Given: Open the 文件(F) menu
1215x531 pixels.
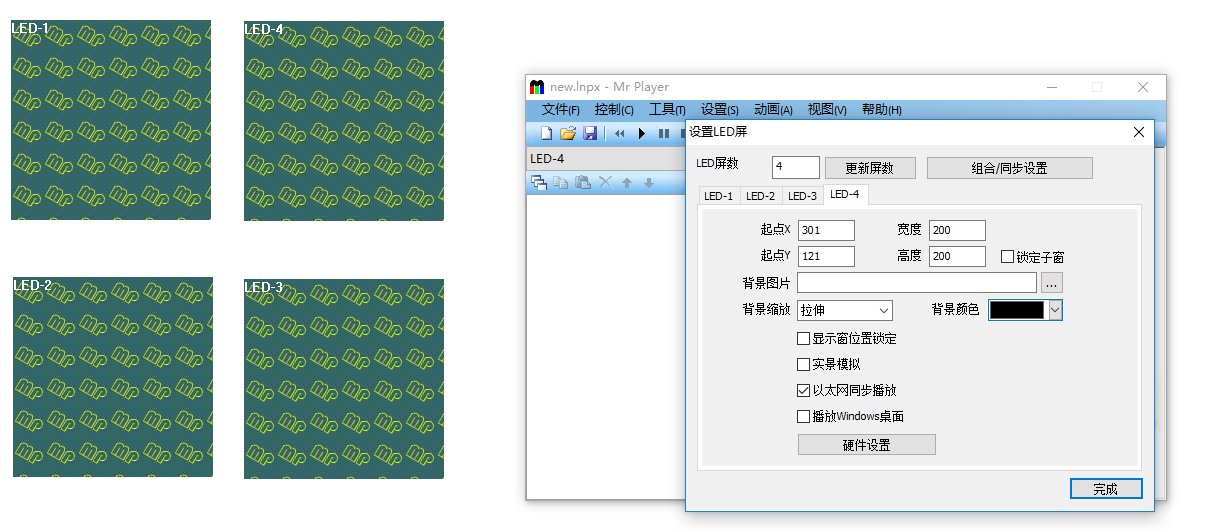Looking at the screenshot, I should pyautogui.click(x=561, y=110).
